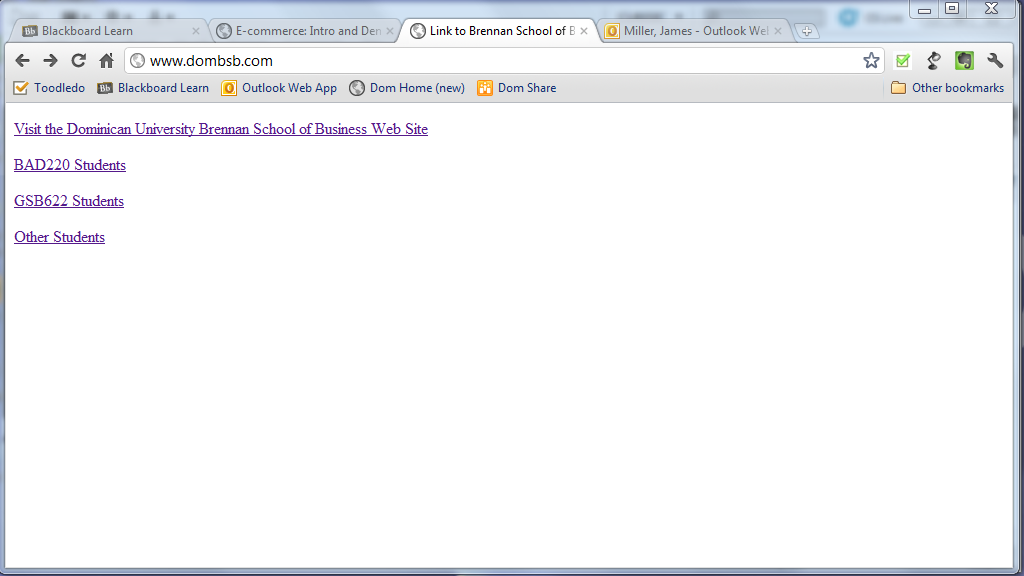Image resolution: width=1024 pixels, height=576 pixels.
Task: Open the Toodledo bookmark
Action: pos(49,88)
